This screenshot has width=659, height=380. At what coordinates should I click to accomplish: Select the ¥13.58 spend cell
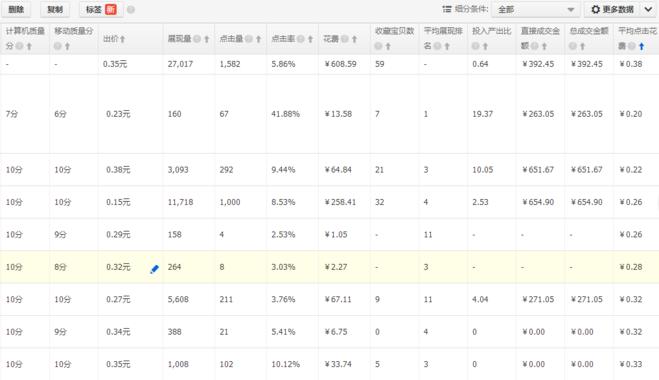coord(338,114)
